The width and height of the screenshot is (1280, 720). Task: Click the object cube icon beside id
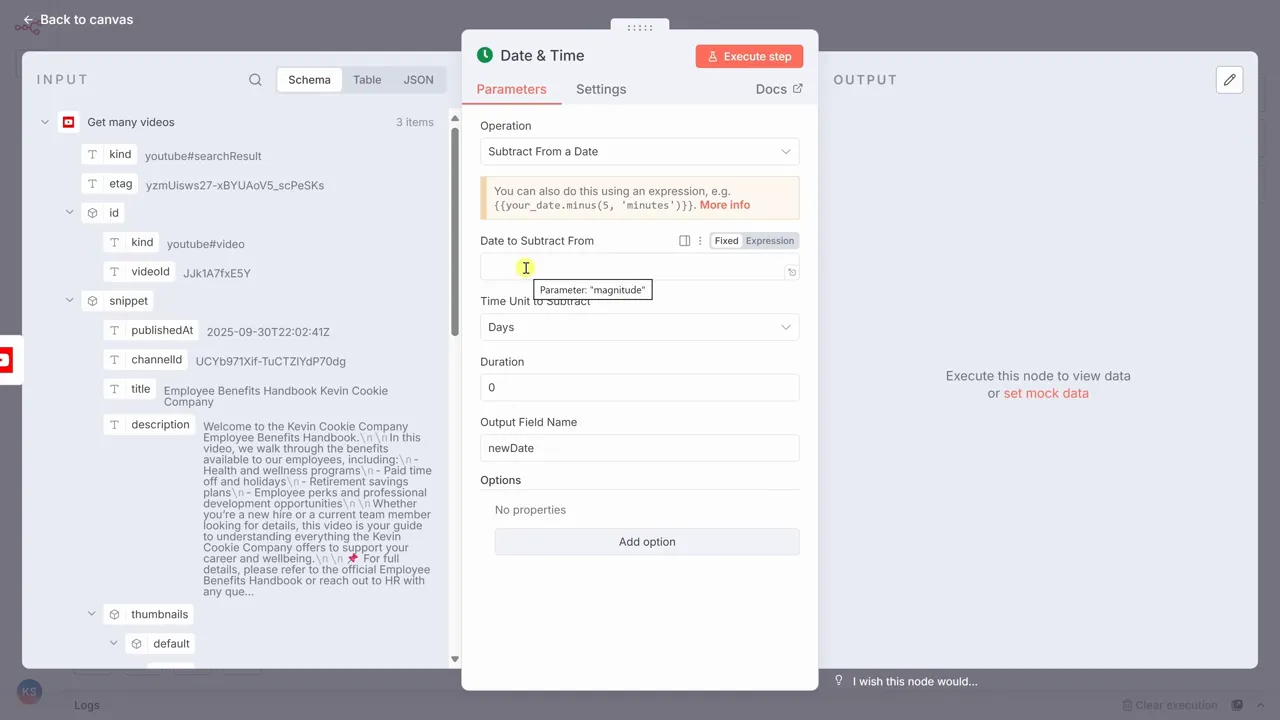[x=92, y=213]
